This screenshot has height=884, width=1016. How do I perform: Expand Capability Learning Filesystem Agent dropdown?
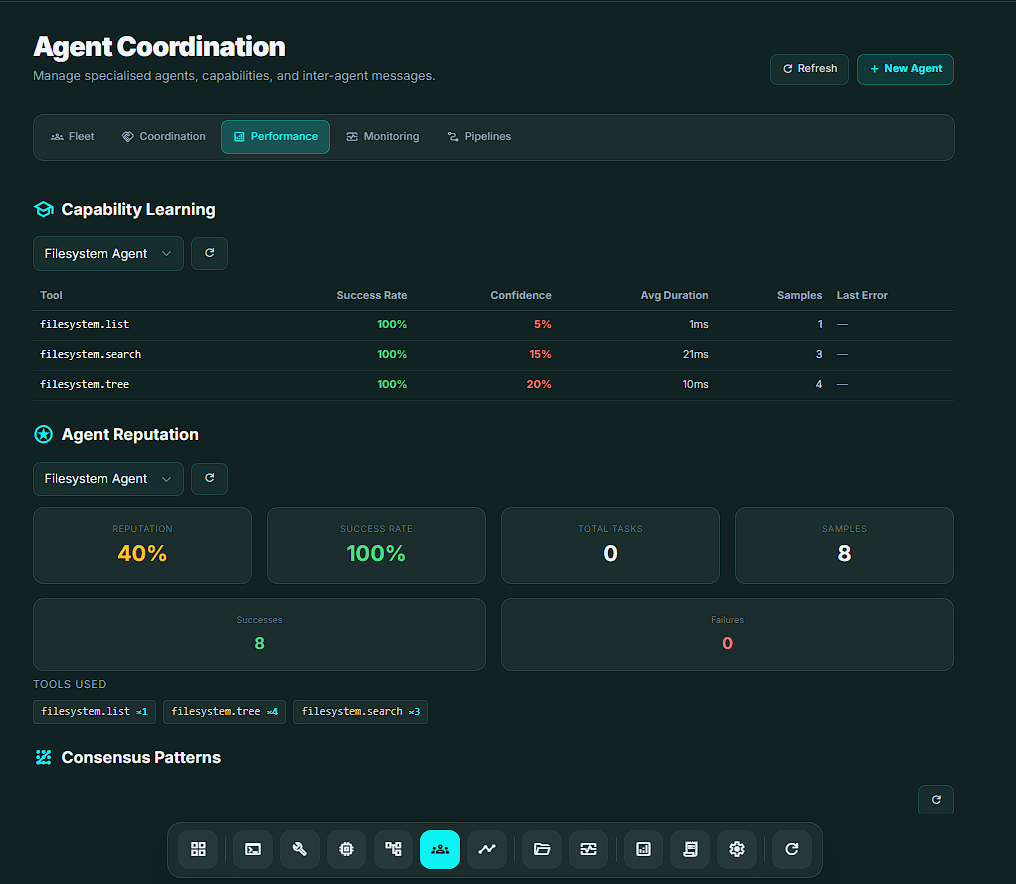point(108,254)
